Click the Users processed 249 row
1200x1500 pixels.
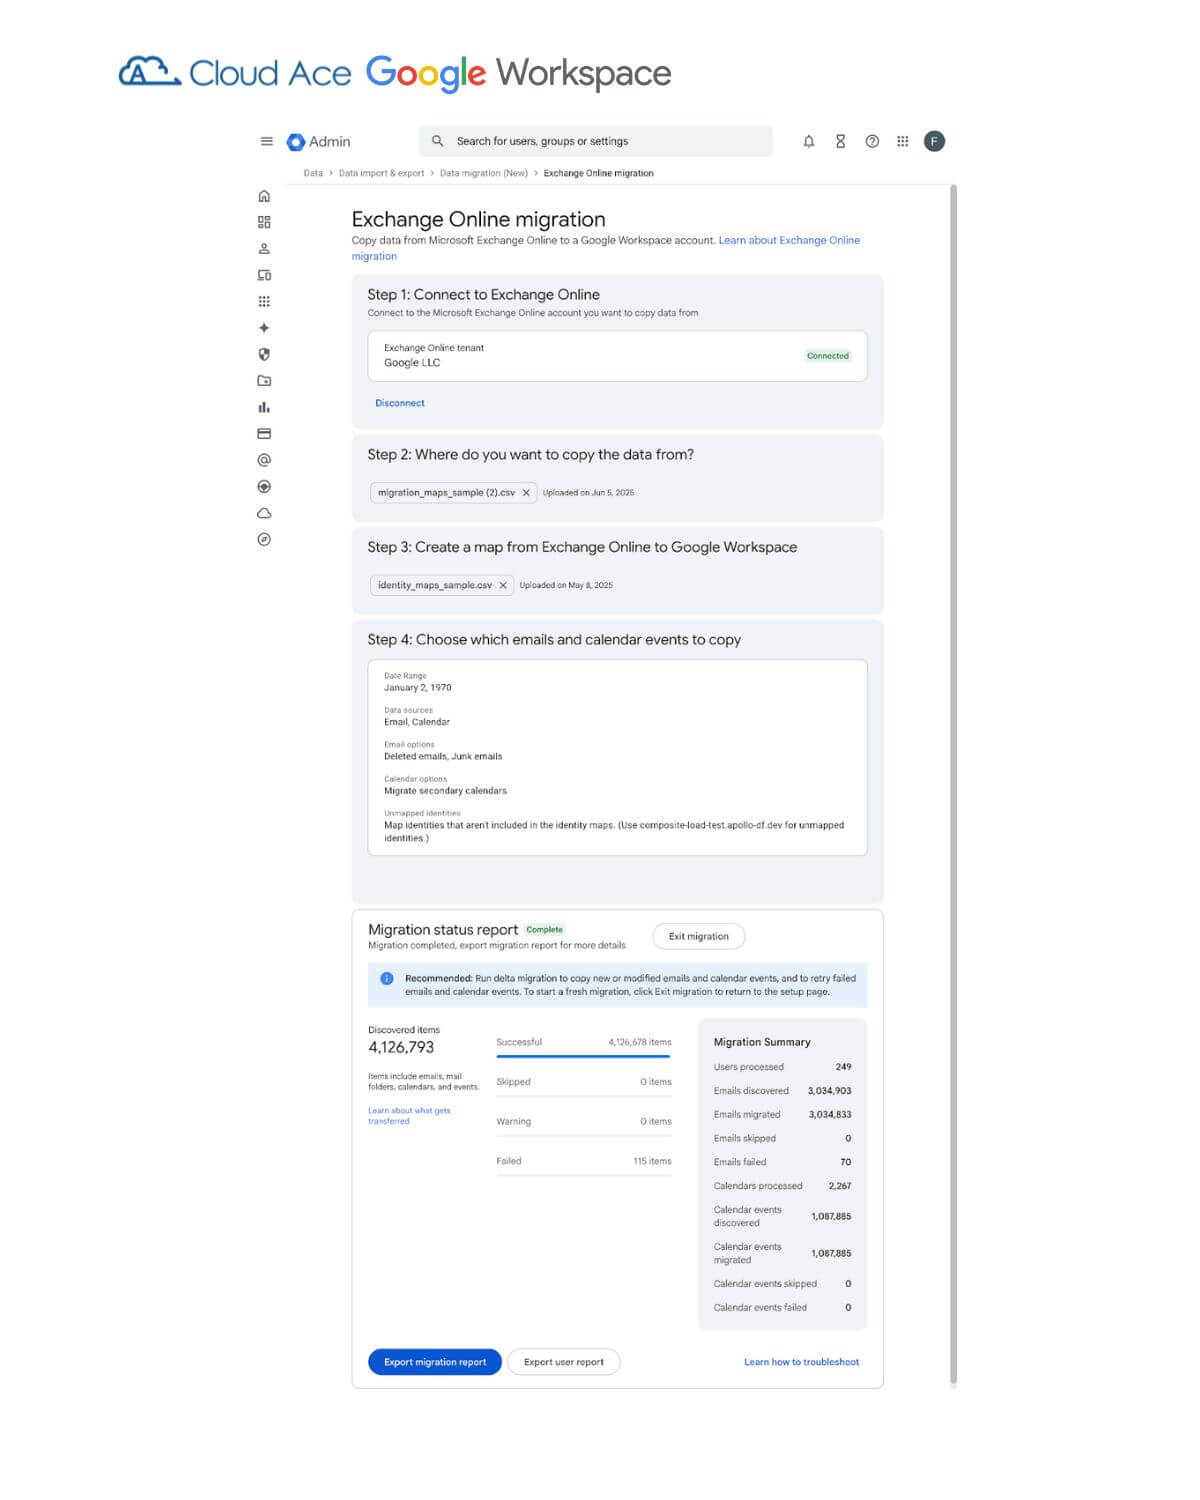782,1067
